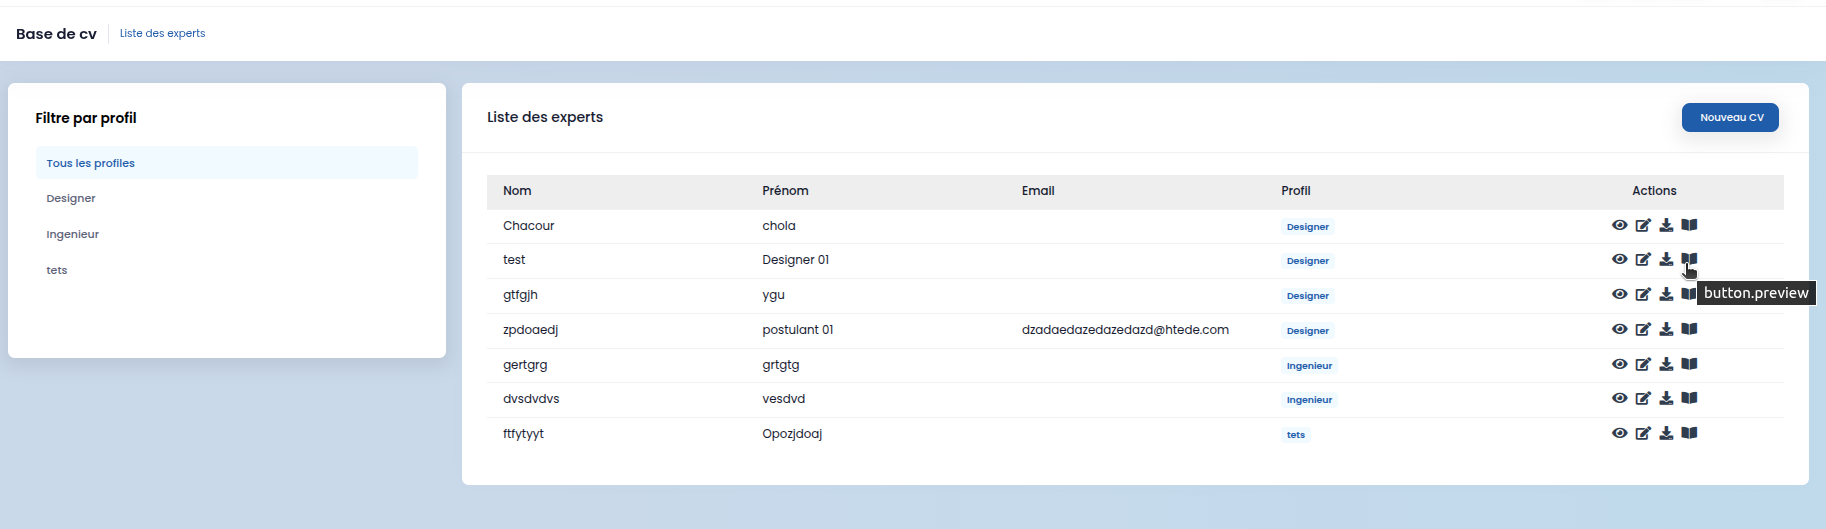Open book preview icon for Chacour
The image size is (1826, 529).
tap(1689, 225)
